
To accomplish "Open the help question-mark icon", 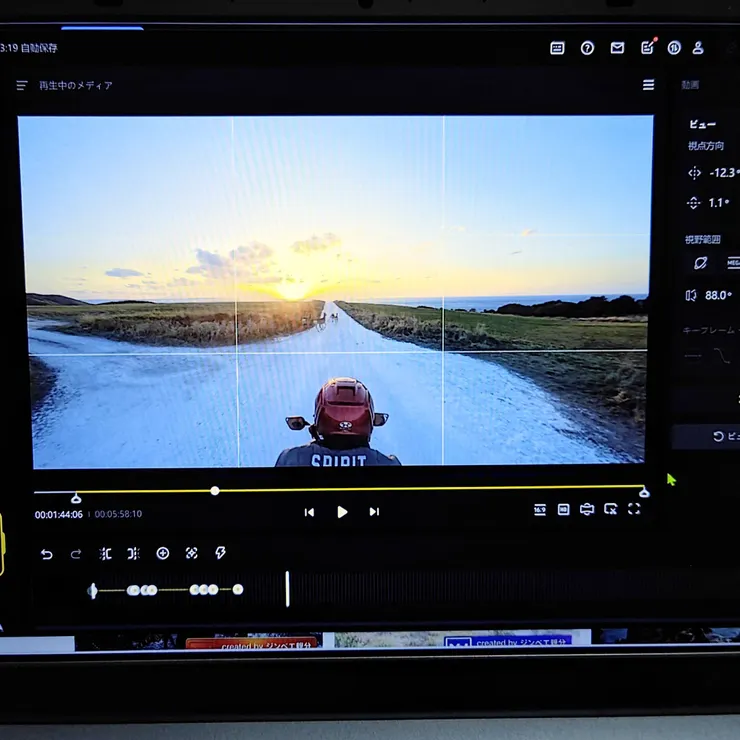I will pyautogui.click(x=587, y=48).
